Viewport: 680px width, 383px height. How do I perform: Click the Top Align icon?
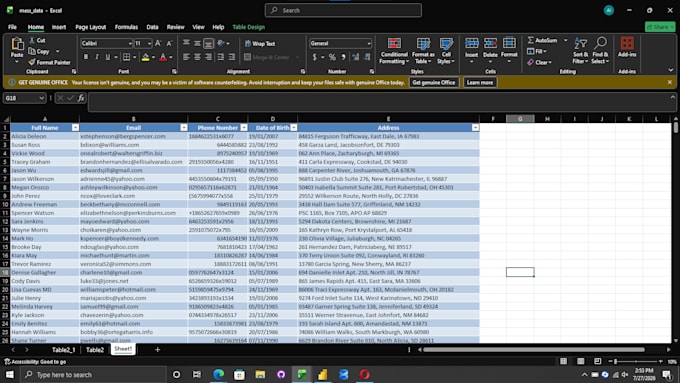[186, 43]
